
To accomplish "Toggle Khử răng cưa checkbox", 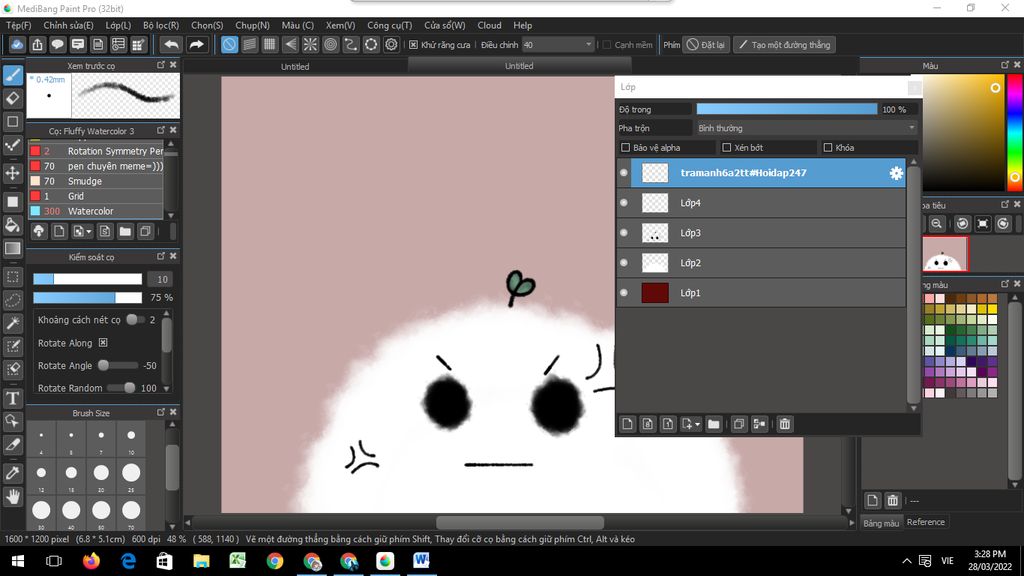I will [413, 44].
